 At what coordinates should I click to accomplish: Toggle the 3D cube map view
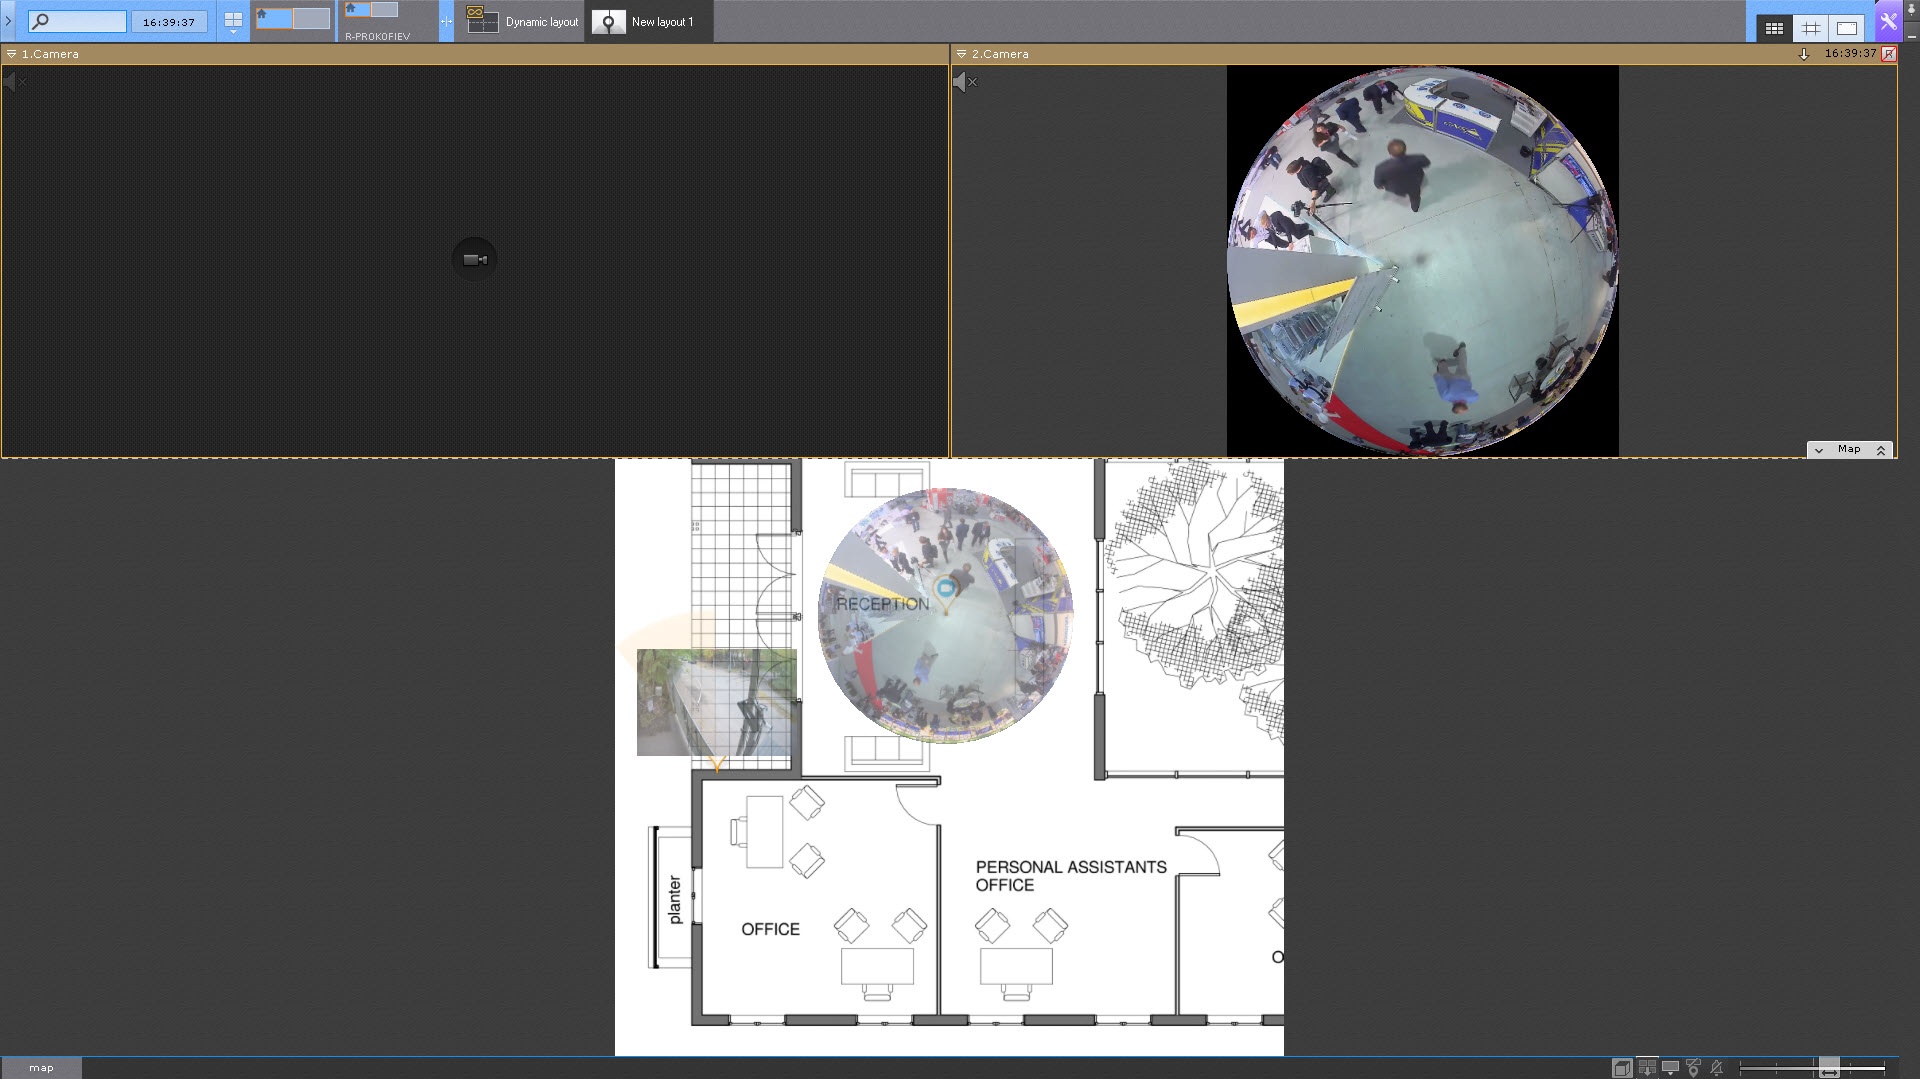point(1622,1068)
